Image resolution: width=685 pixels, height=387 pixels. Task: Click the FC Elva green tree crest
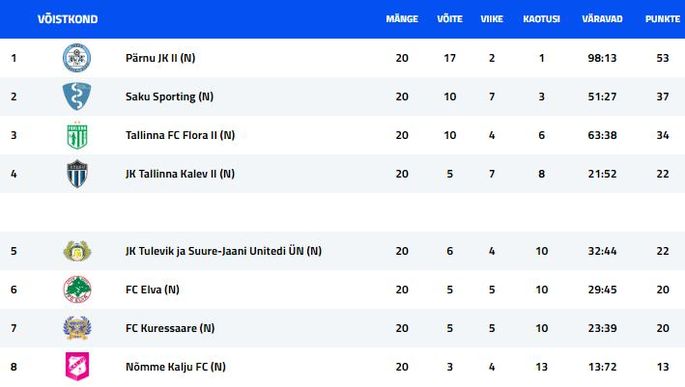click(x=77, y=289)
